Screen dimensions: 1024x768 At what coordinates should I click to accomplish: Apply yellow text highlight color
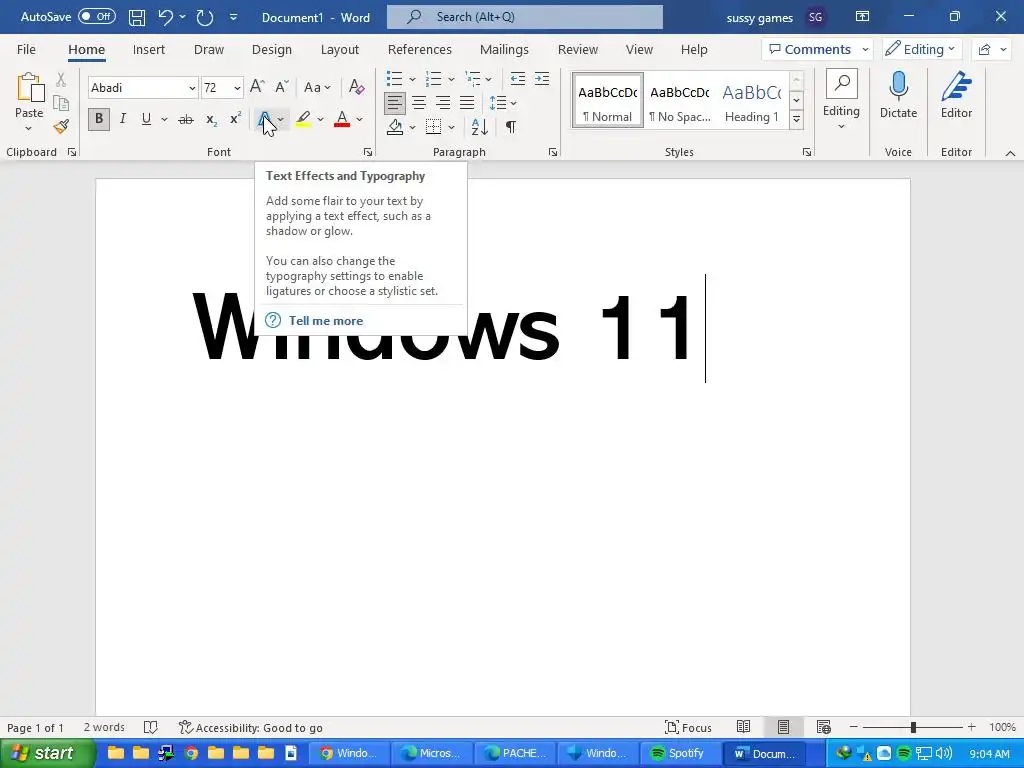(x=303, y=120)
